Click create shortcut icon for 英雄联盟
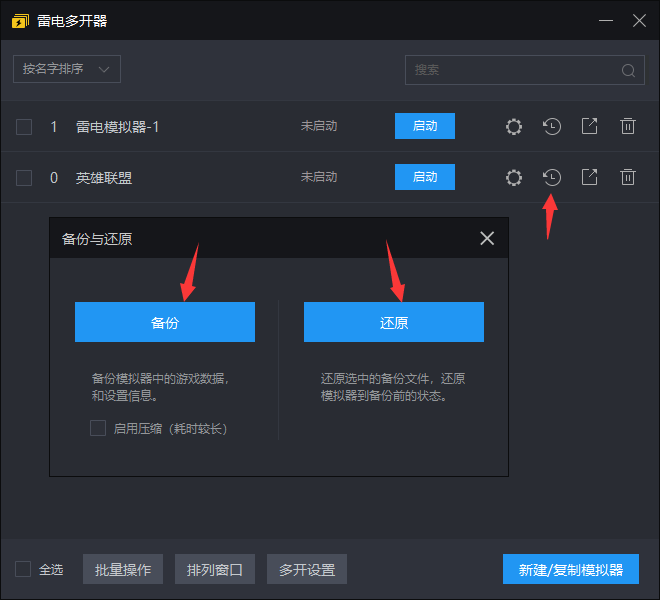Viewport: 660px width, 600px height. tap(590, 178)
